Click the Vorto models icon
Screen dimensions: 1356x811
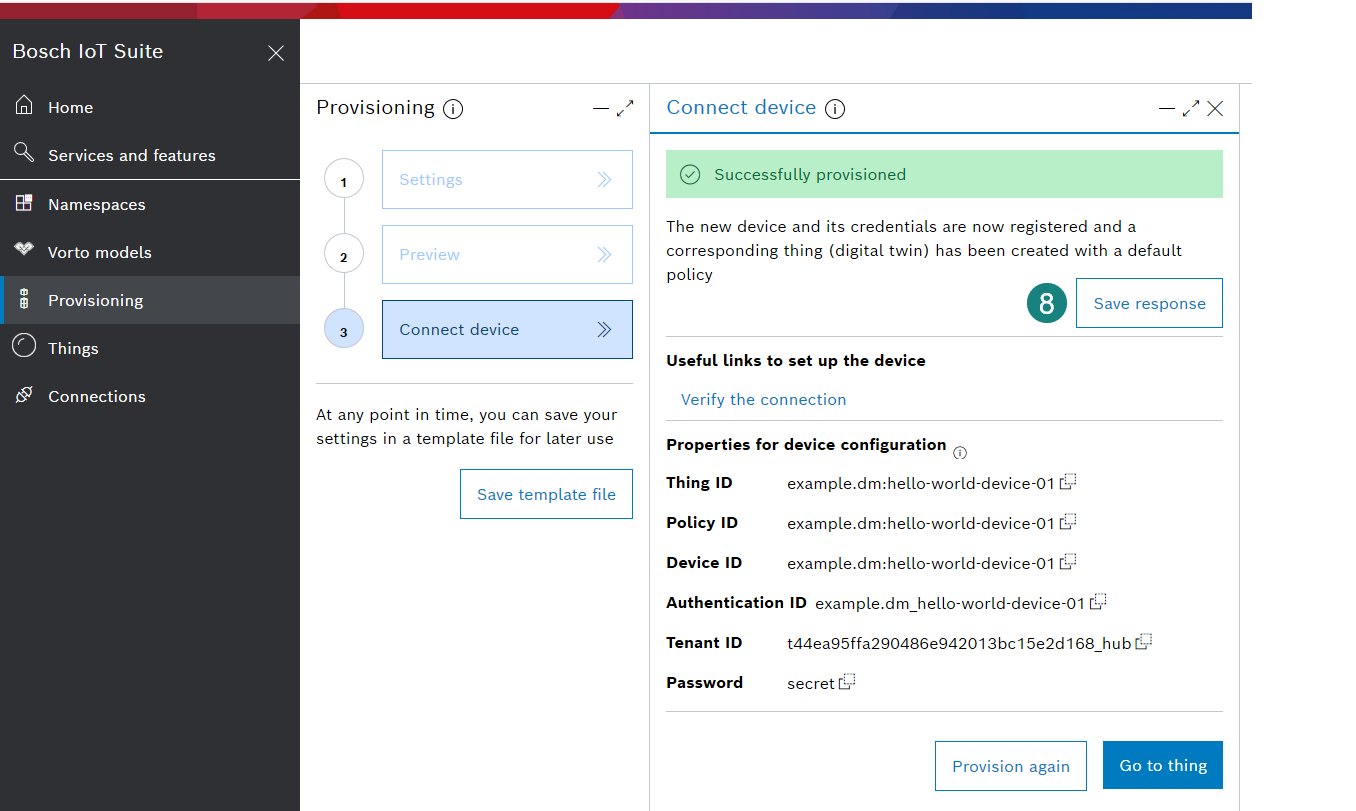[x=24, y=249]
